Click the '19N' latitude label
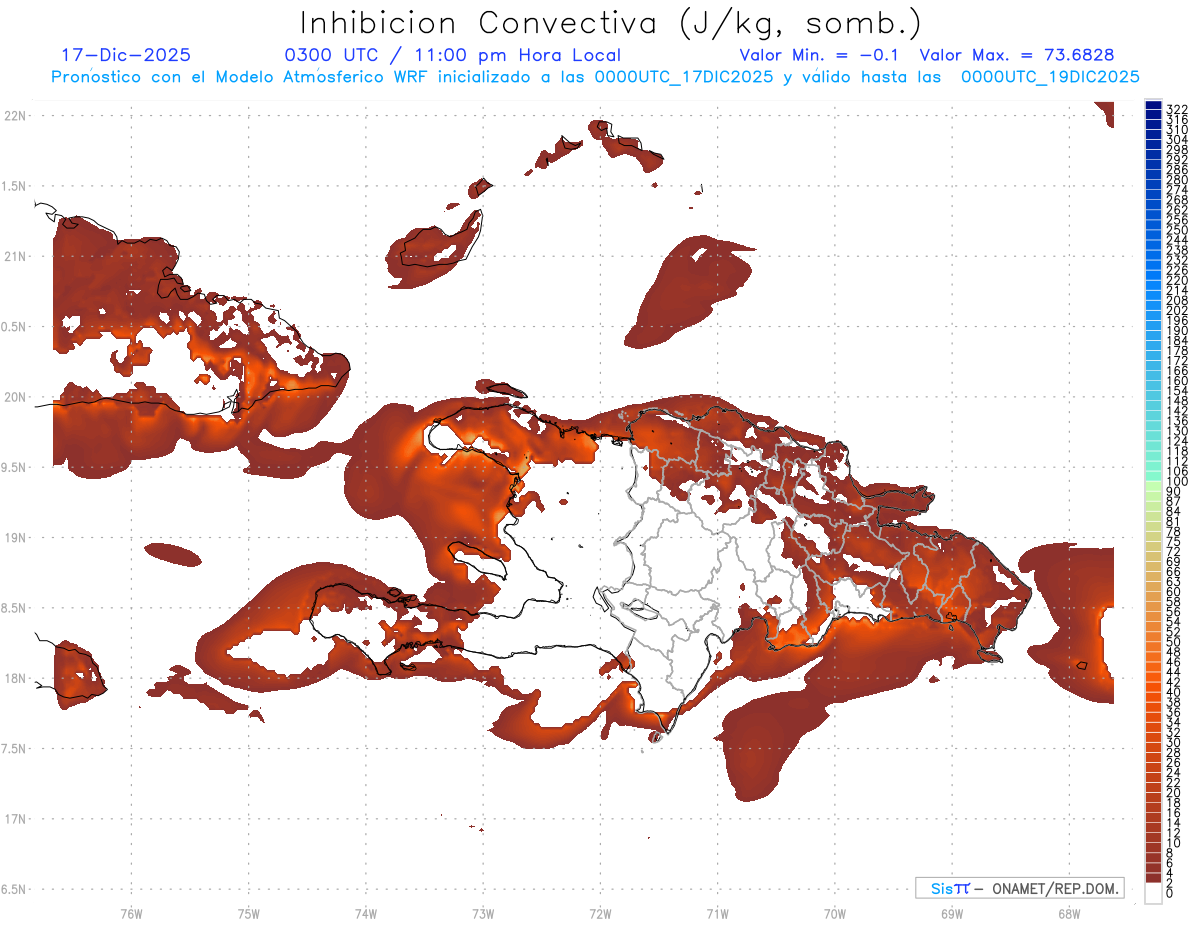Image resolution: width=1200 pixels, height=927 pixels. tap(16, 537)
